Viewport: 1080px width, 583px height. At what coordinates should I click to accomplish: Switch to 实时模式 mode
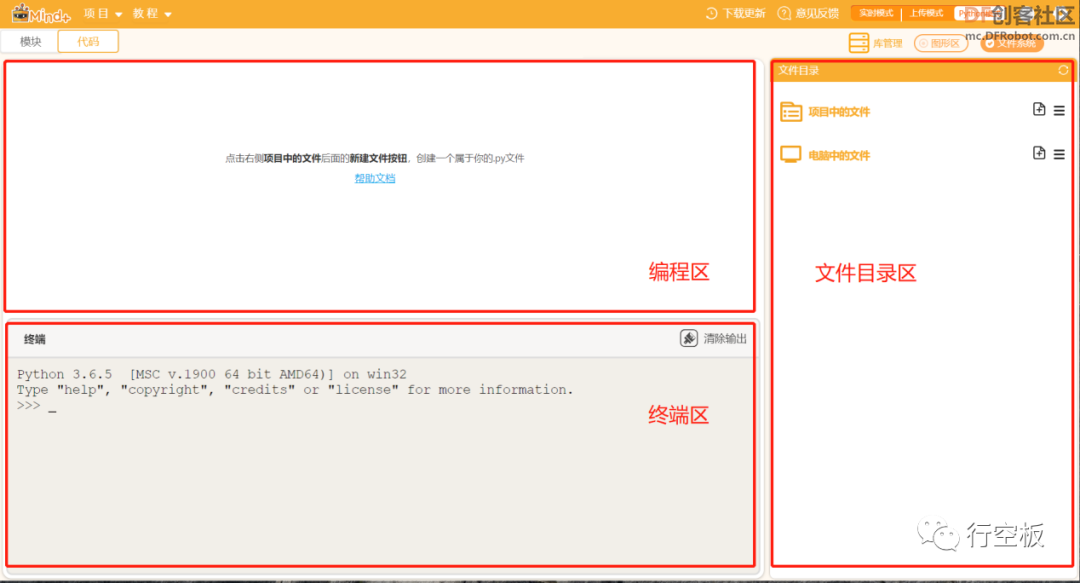(x=876, y=13)
